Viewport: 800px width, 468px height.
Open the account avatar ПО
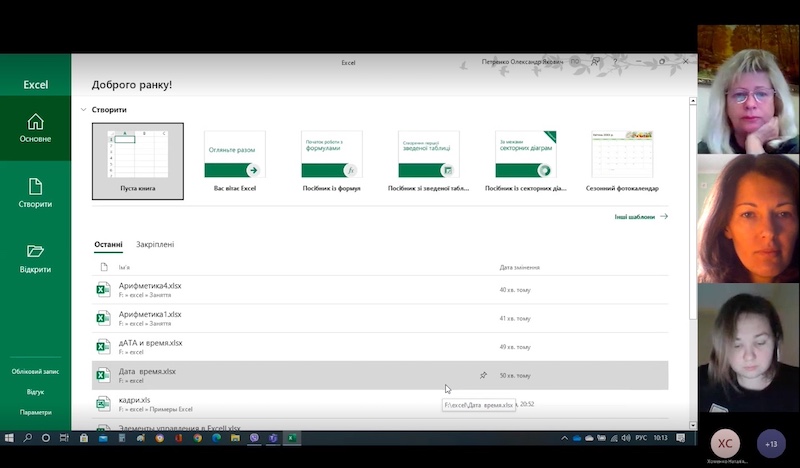click(x=574, y=62)
